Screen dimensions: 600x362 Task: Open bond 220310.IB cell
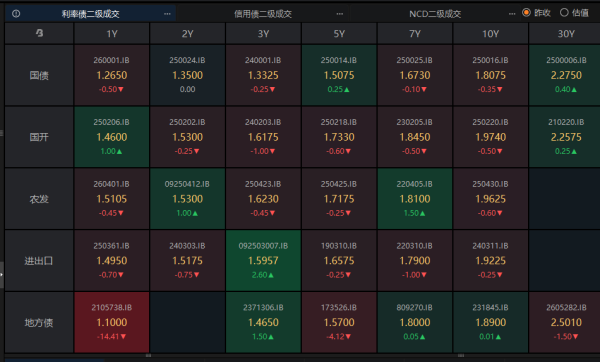click(x=415, y=261)
